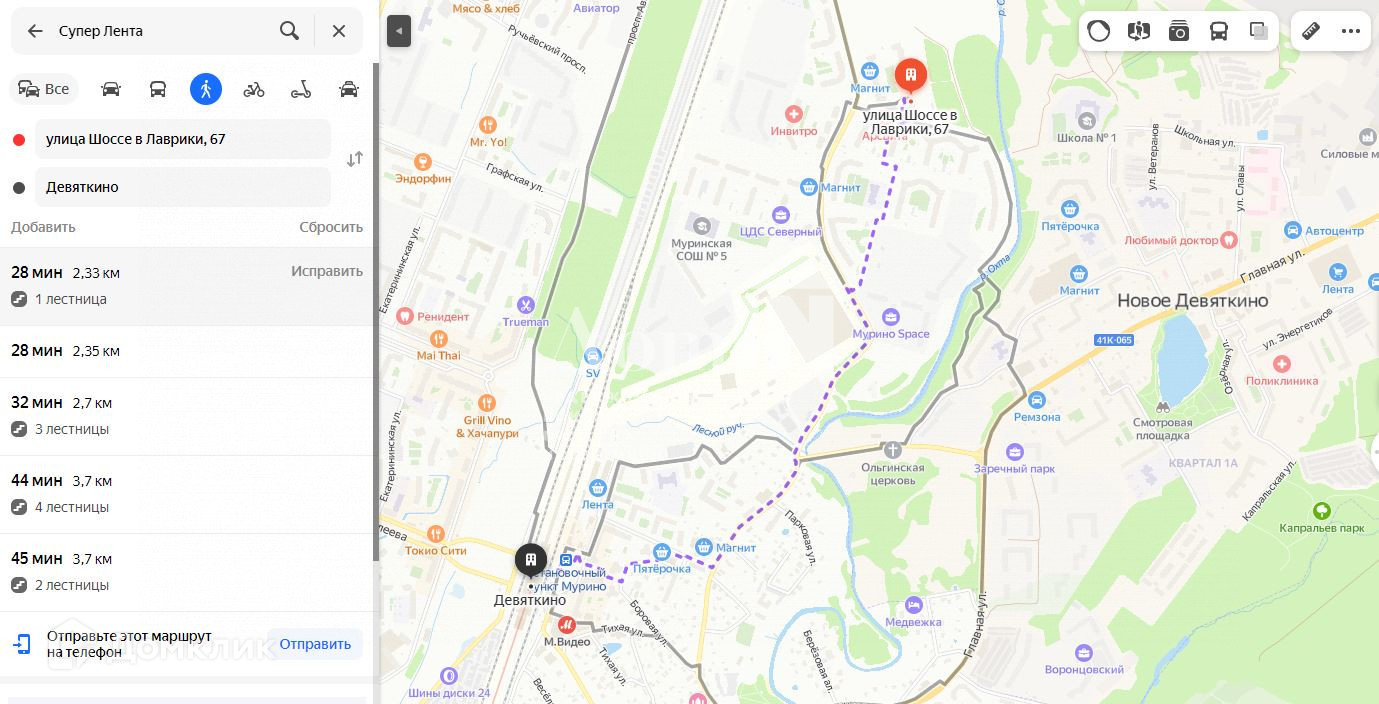Click the "Сбросить" link
The image size is (1379, 704).
pos(331,227)
